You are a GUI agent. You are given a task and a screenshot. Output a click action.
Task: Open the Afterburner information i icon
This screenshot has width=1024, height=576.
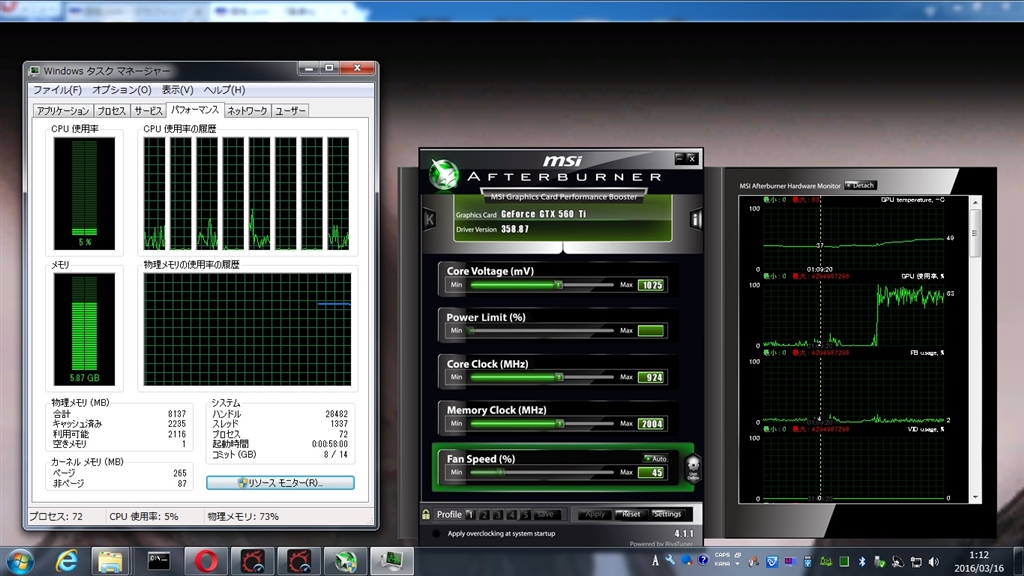pos(696,219)
